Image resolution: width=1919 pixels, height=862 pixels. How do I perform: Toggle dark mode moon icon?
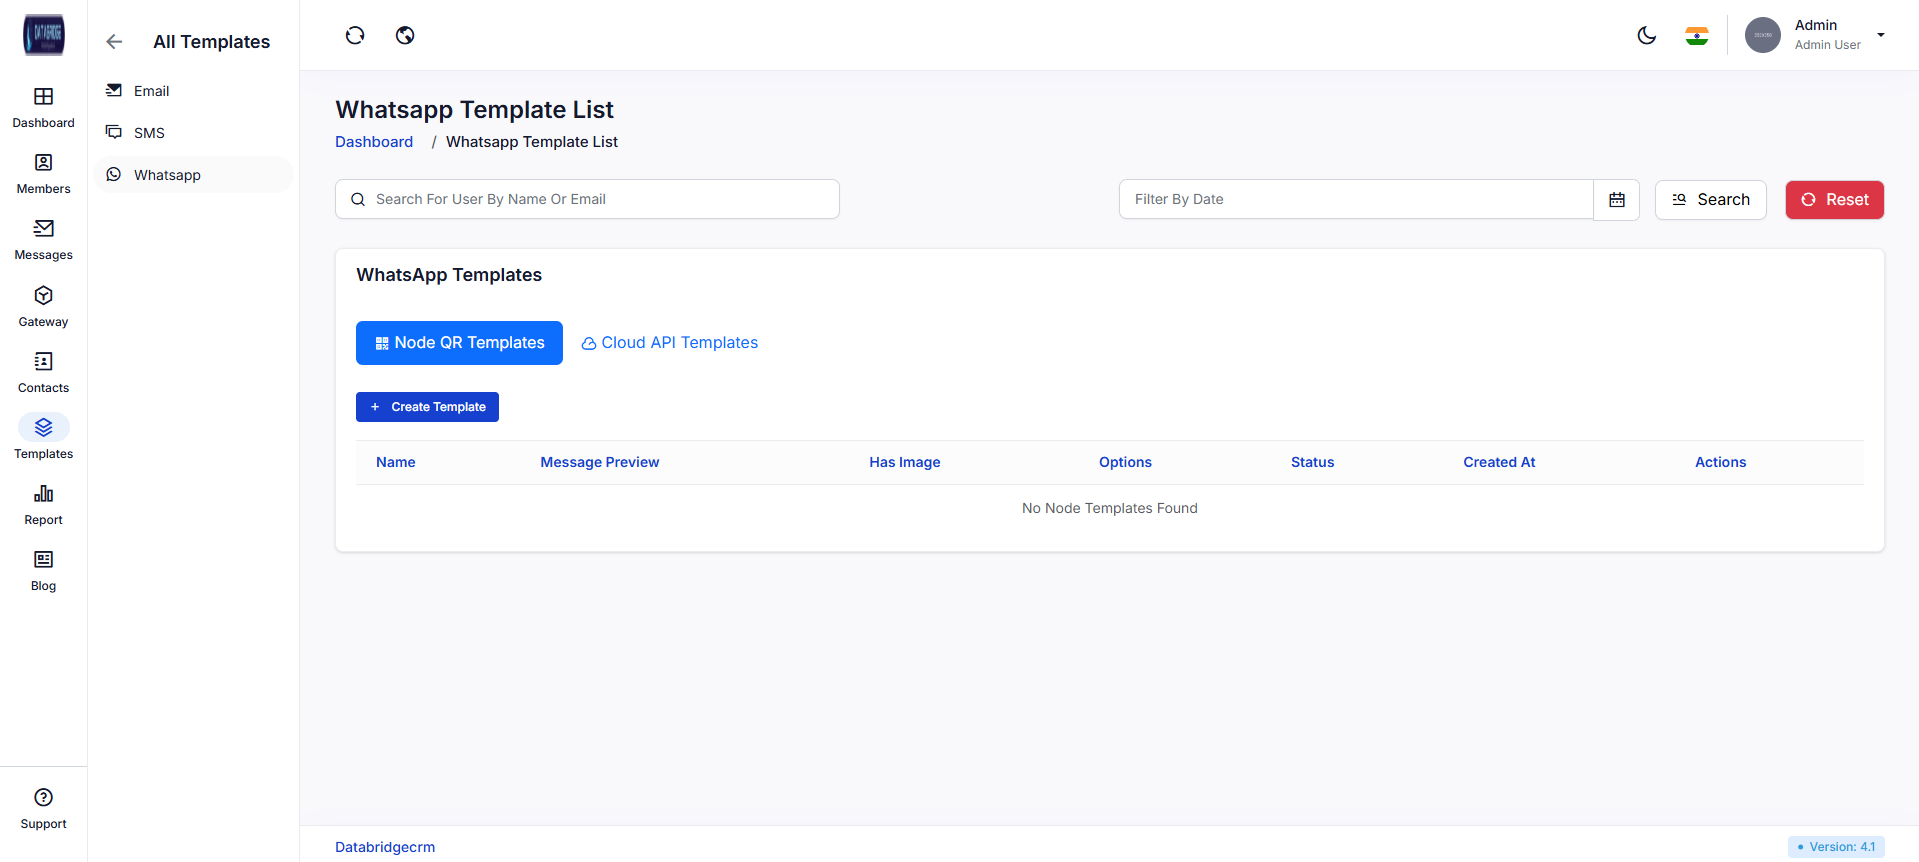pos(1646,36)
